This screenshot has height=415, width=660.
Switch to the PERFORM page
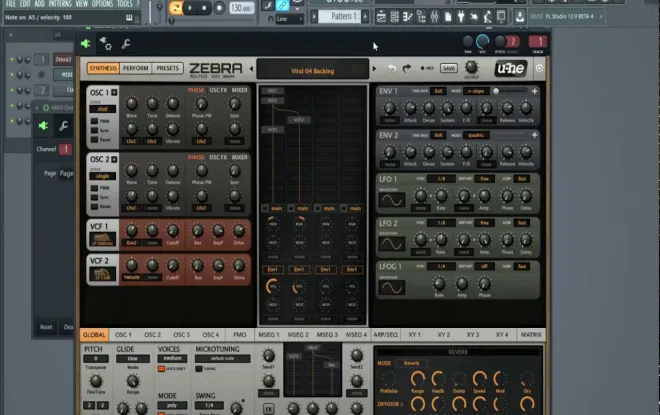135,69
